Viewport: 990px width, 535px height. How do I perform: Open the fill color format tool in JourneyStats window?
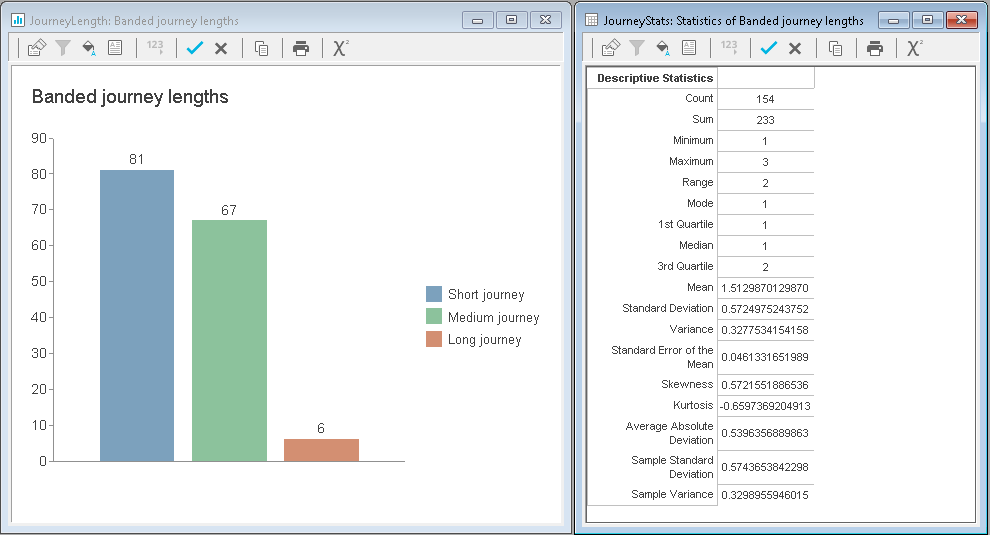(x=663, y=48)
